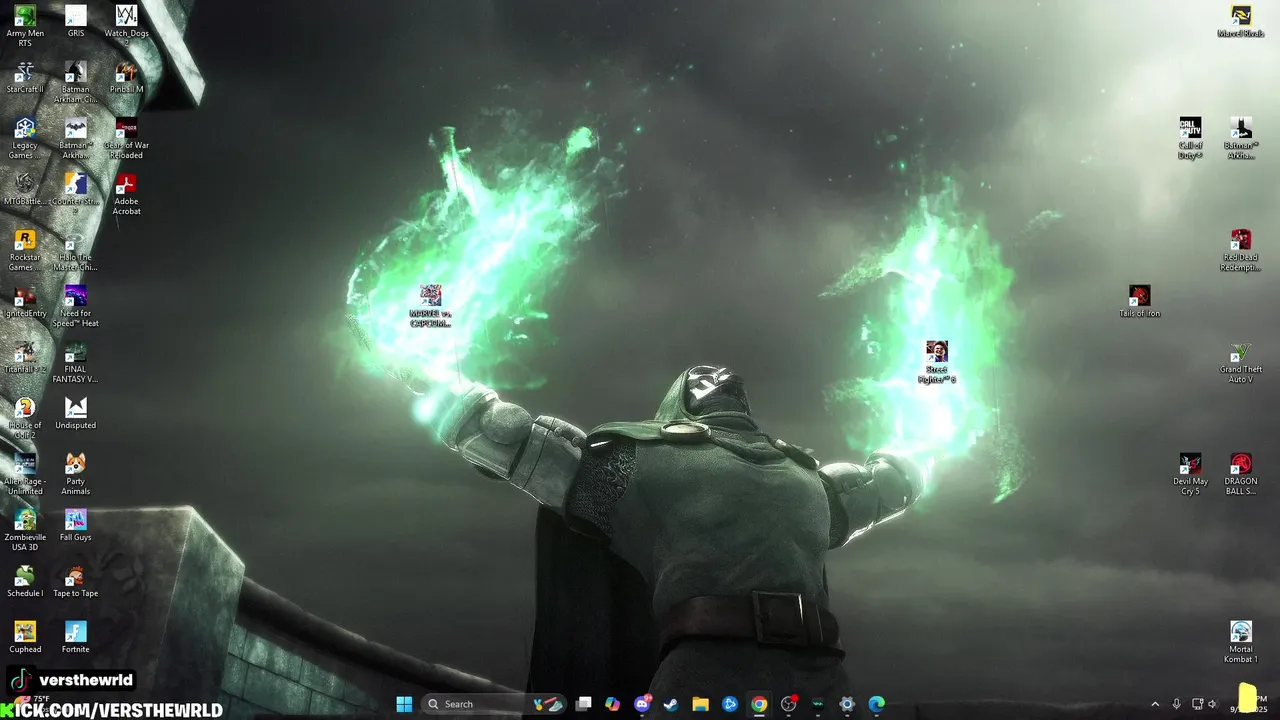Select the Watch_Dogs 2 desktop icon
This screenshot has height=720, width=1280.
126,24
